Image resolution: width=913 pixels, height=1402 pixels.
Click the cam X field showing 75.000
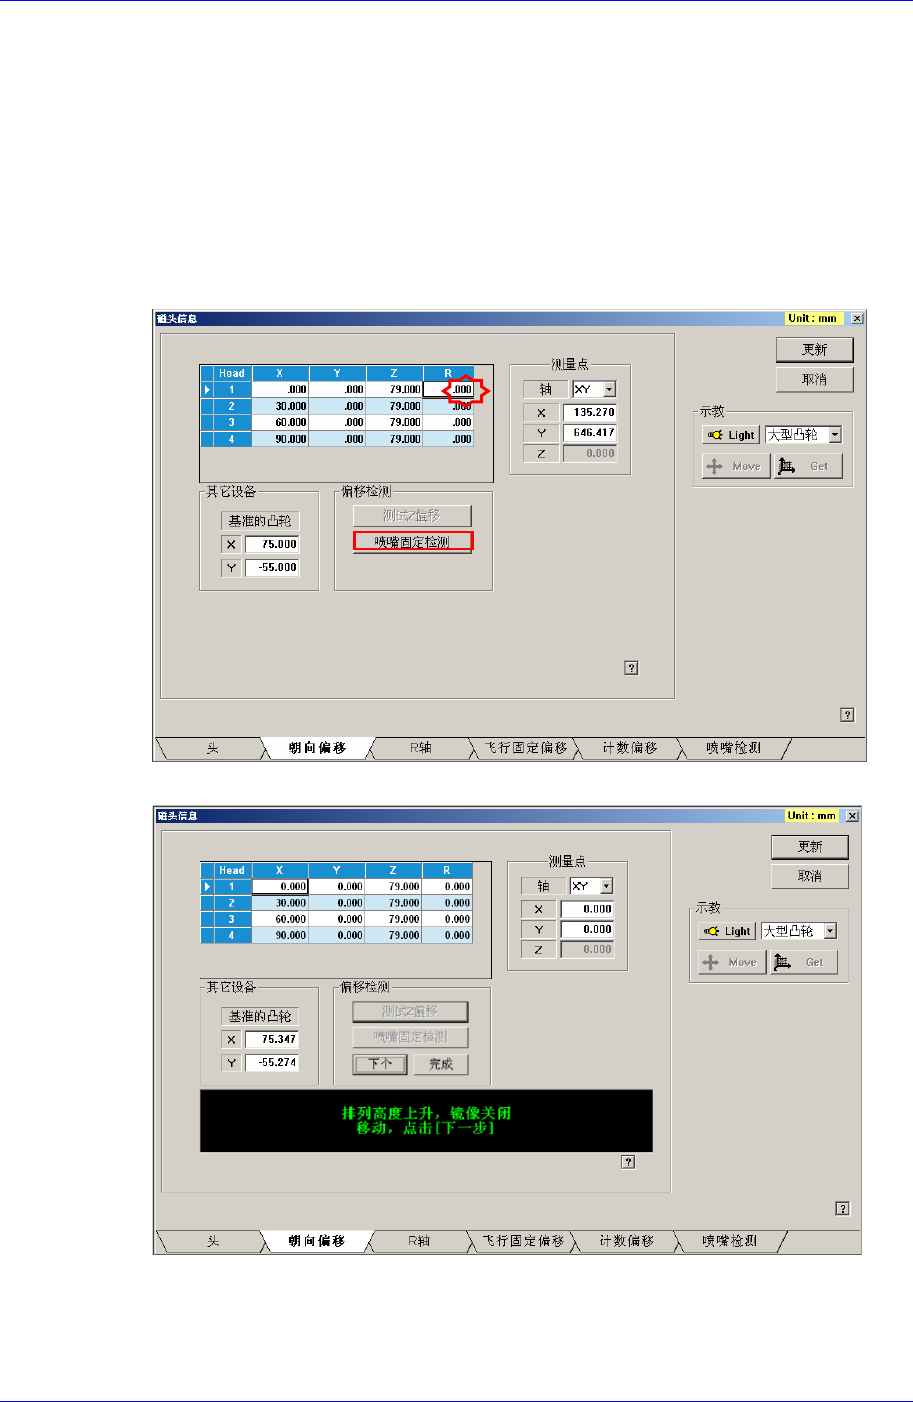coord(272,544)
